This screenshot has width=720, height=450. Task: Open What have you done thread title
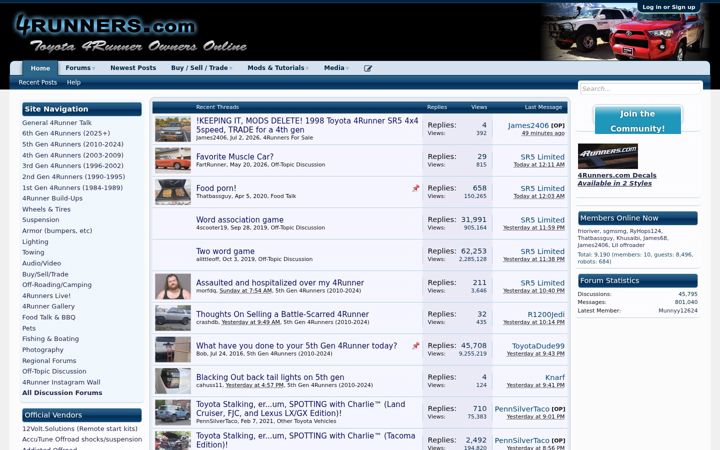click(297, 346)
